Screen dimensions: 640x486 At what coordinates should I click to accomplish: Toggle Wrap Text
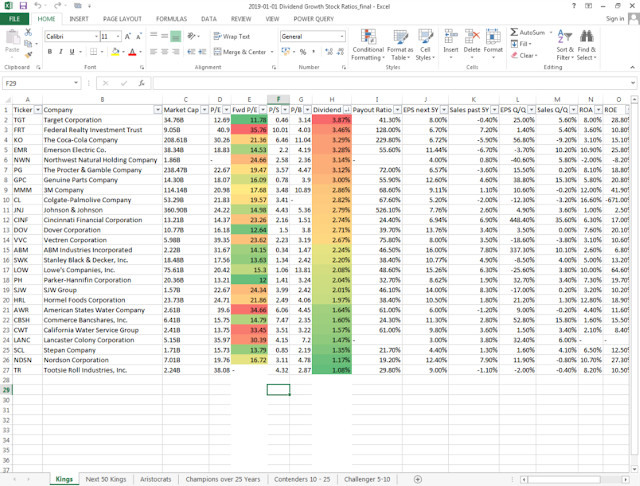231,37
